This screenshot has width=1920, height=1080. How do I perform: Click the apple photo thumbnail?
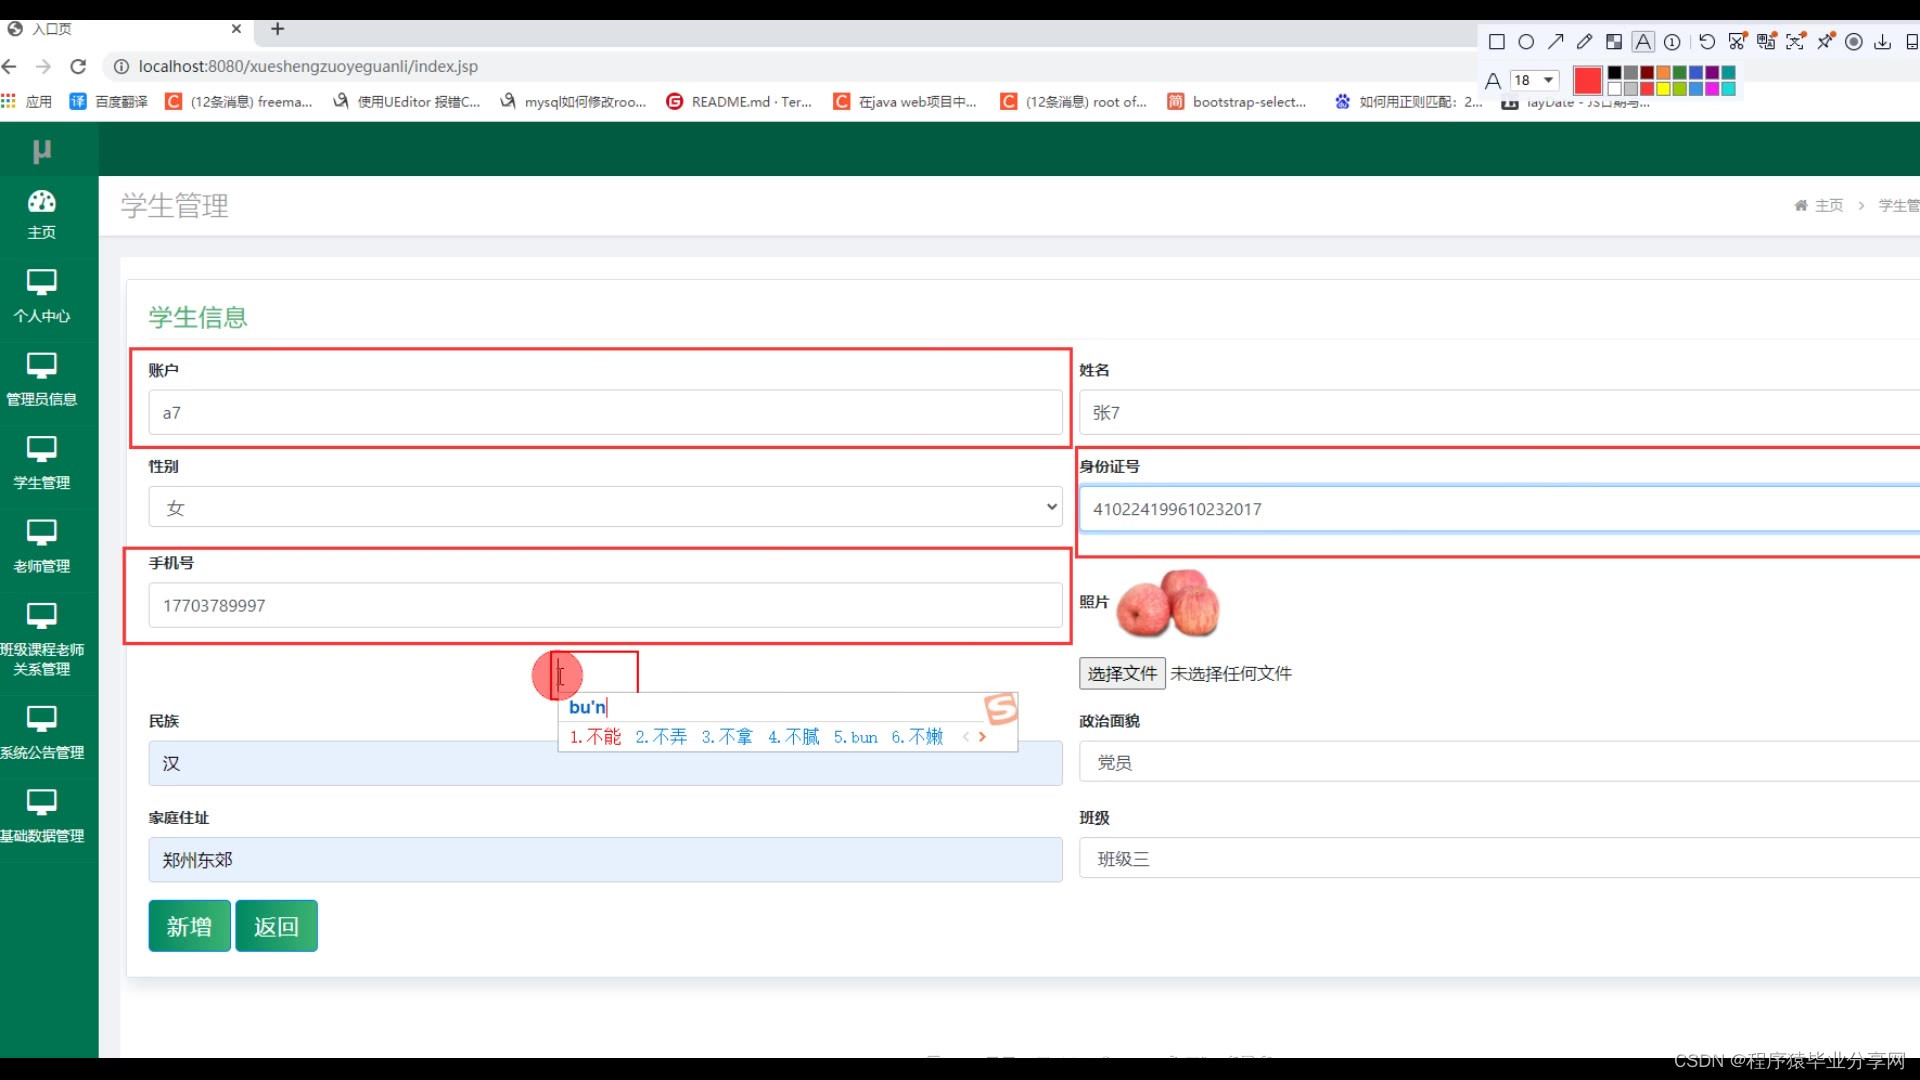tap(1168, 603)
